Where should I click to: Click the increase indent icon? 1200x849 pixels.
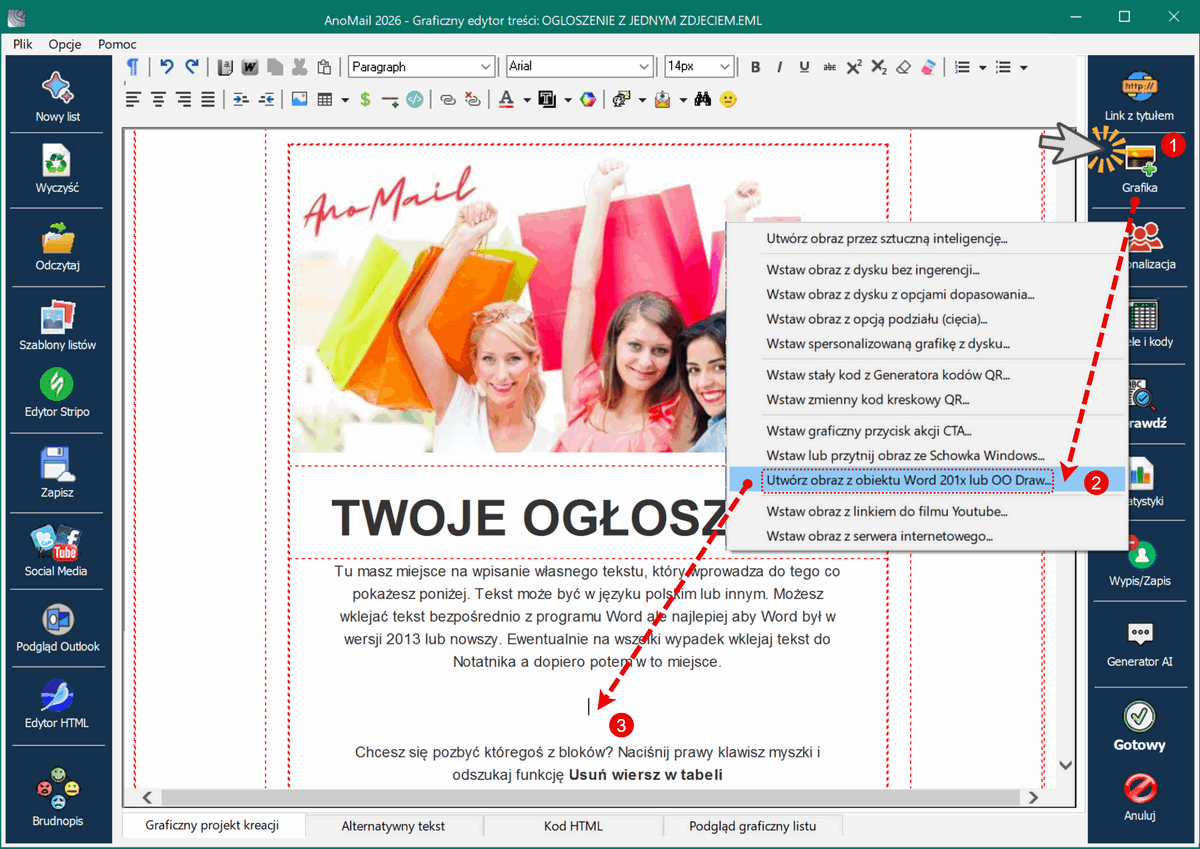pos(241,99)
